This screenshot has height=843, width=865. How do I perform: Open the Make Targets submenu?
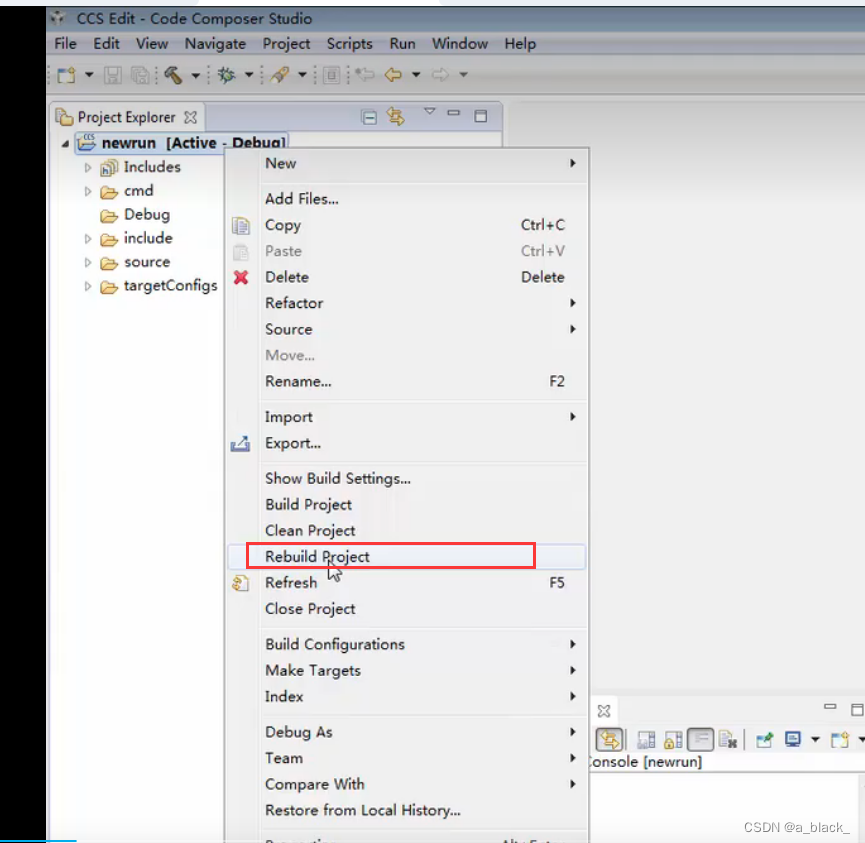[x=406, y=670]
